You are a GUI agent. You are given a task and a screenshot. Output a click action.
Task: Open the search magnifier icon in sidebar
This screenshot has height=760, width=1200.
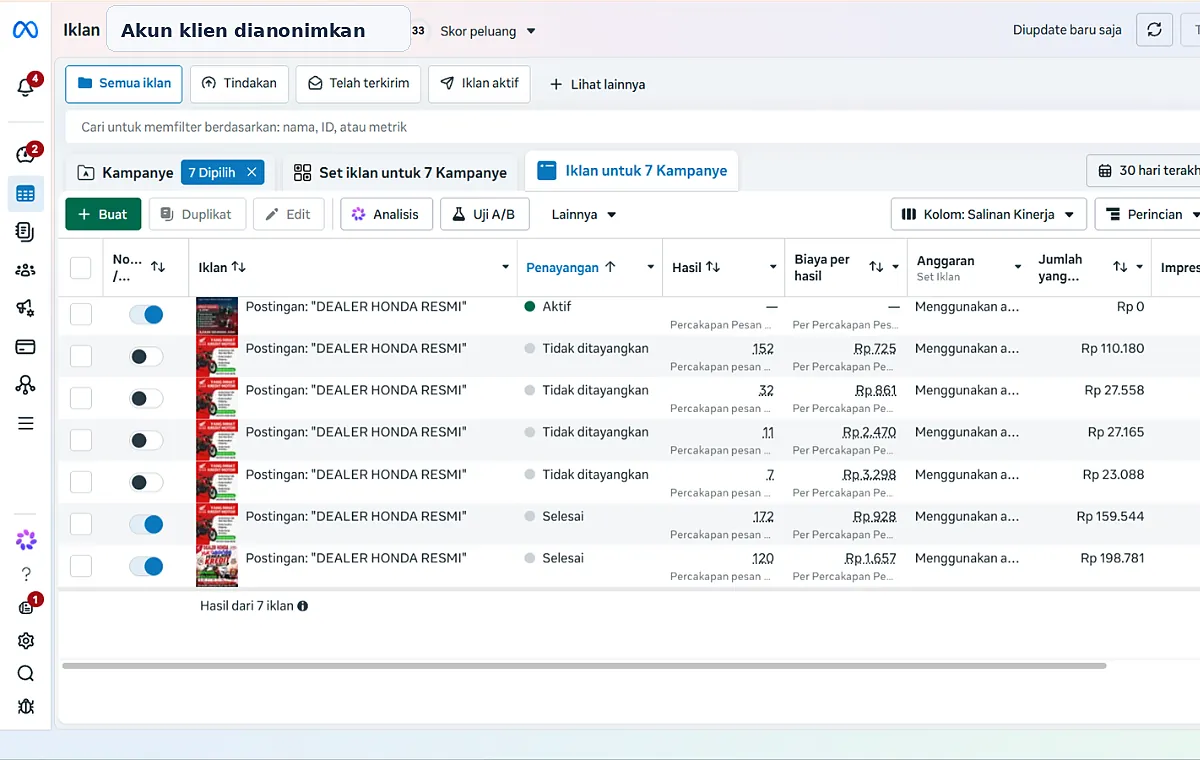(26, 673)
